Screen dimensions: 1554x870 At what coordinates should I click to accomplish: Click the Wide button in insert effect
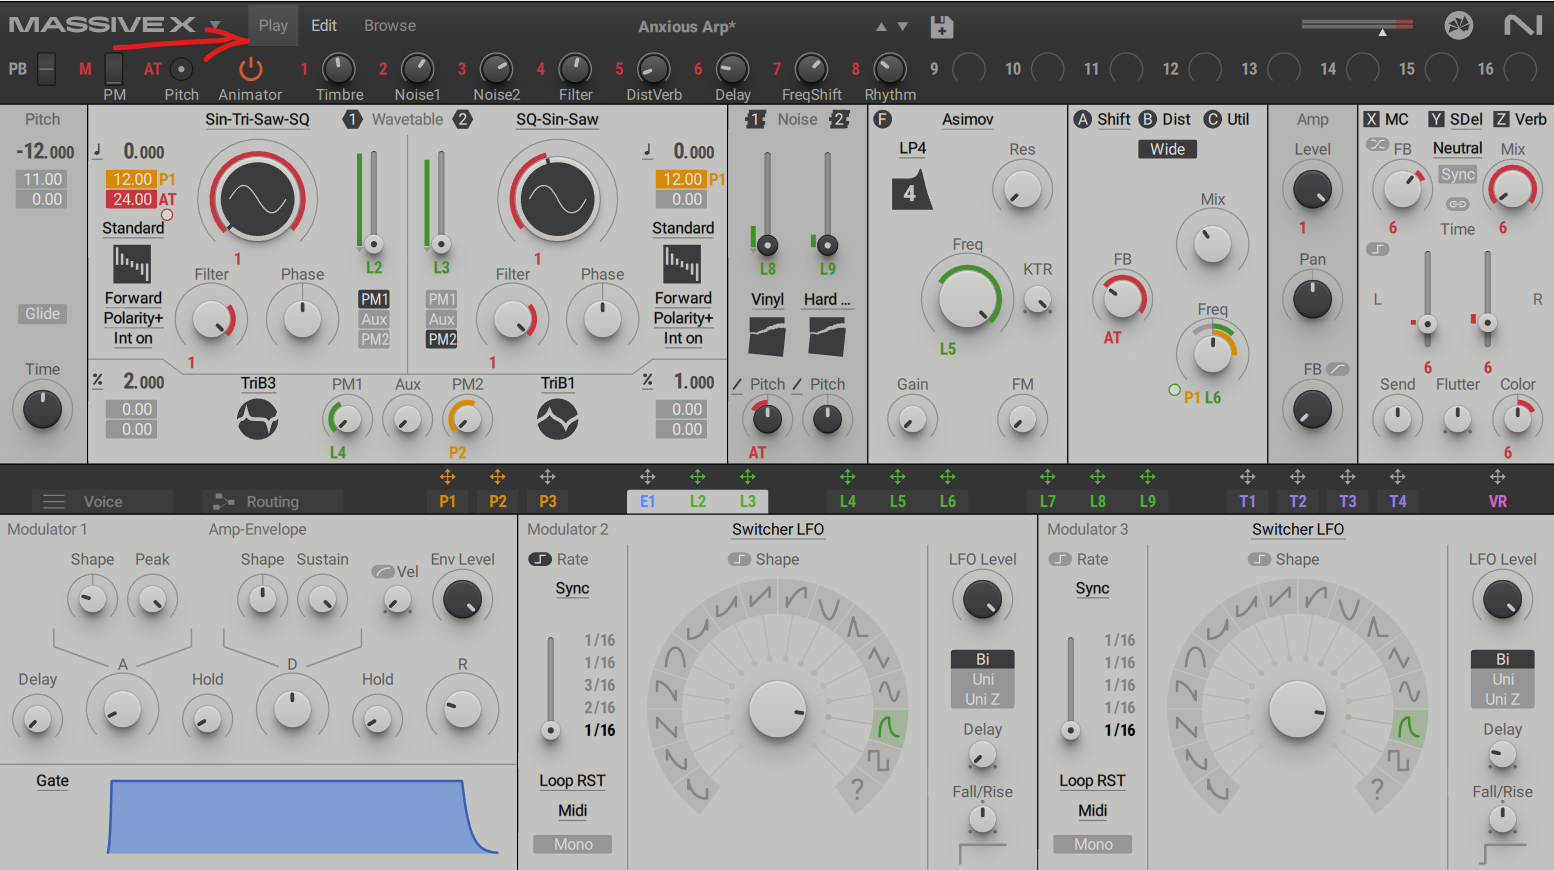point(1167,149)
